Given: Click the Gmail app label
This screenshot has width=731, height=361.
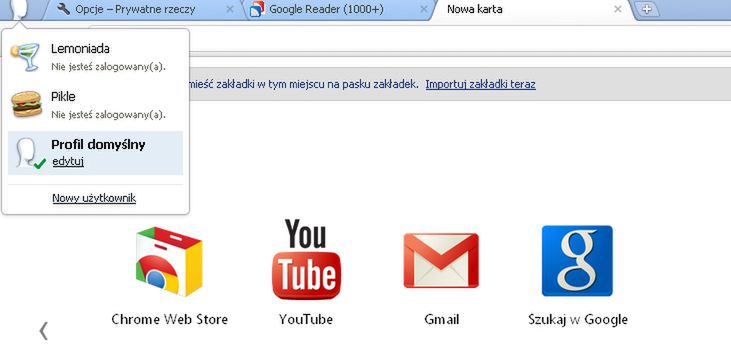Looking at the screenshot, I should [441, 319].
